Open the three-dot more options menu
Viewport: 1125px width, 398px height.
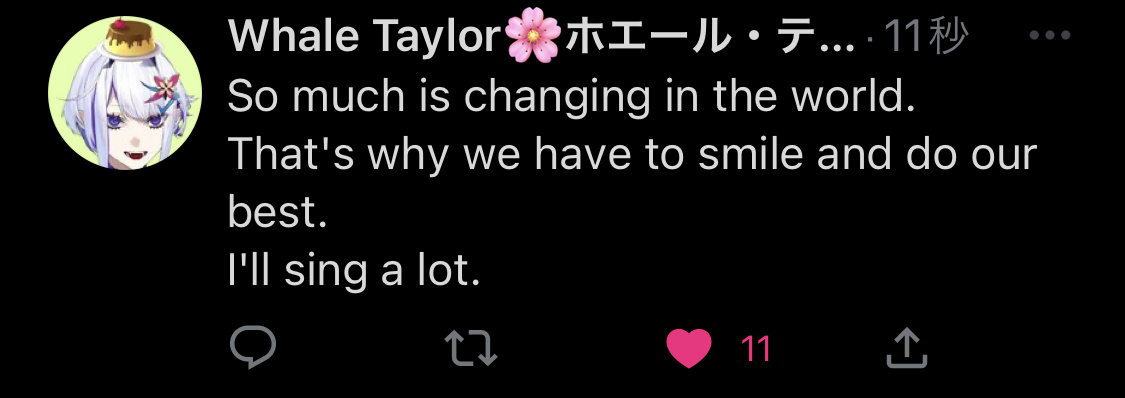1050,35
